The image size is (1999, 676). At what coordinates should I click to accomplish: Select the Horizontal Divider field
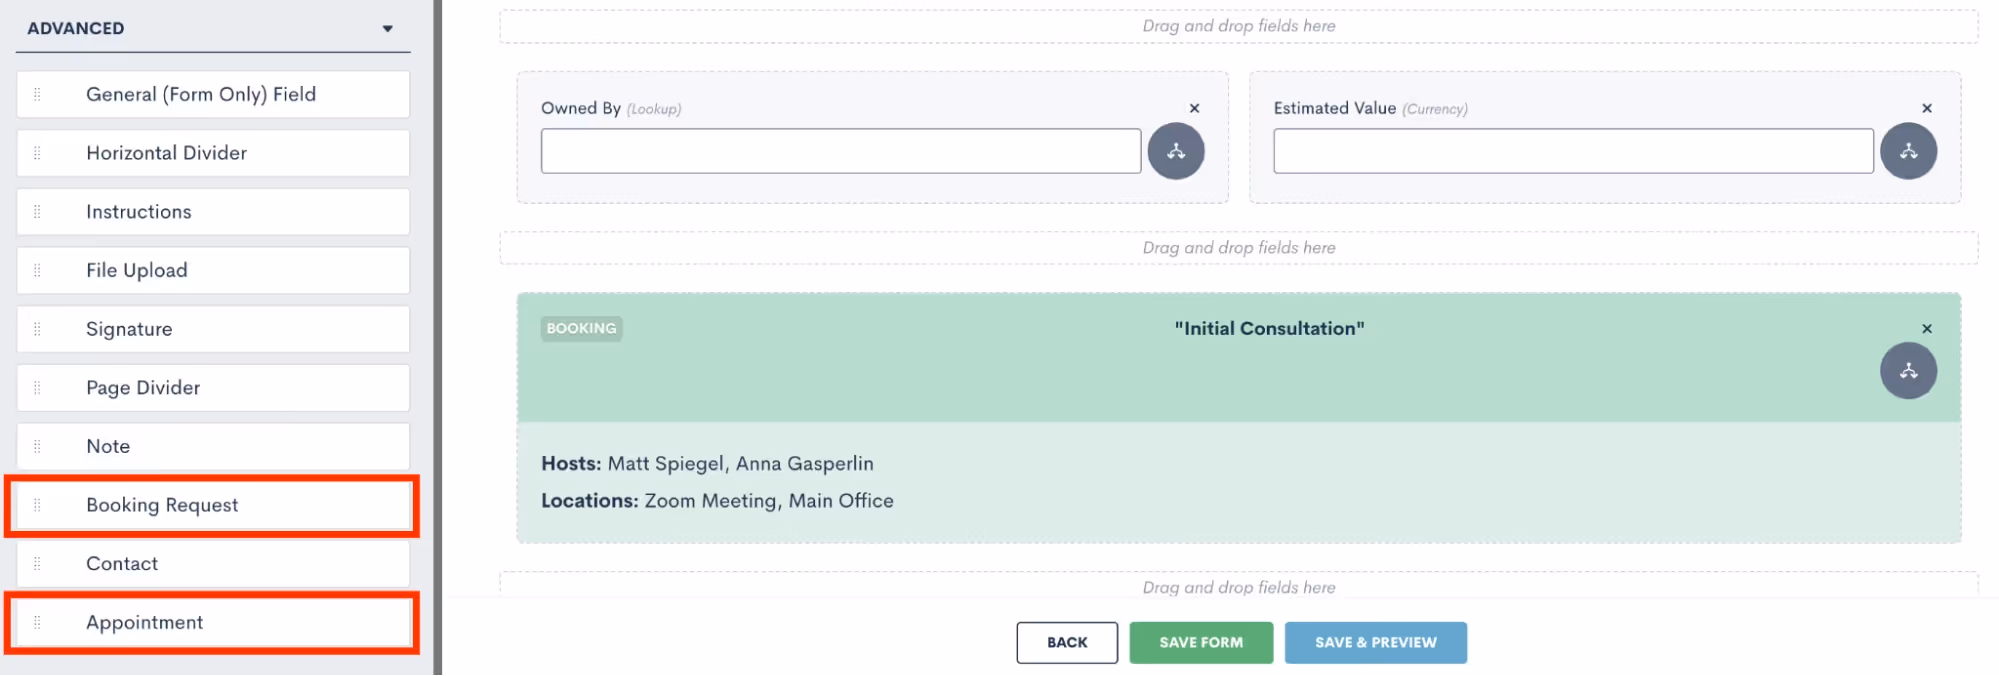tap(213, 153)
